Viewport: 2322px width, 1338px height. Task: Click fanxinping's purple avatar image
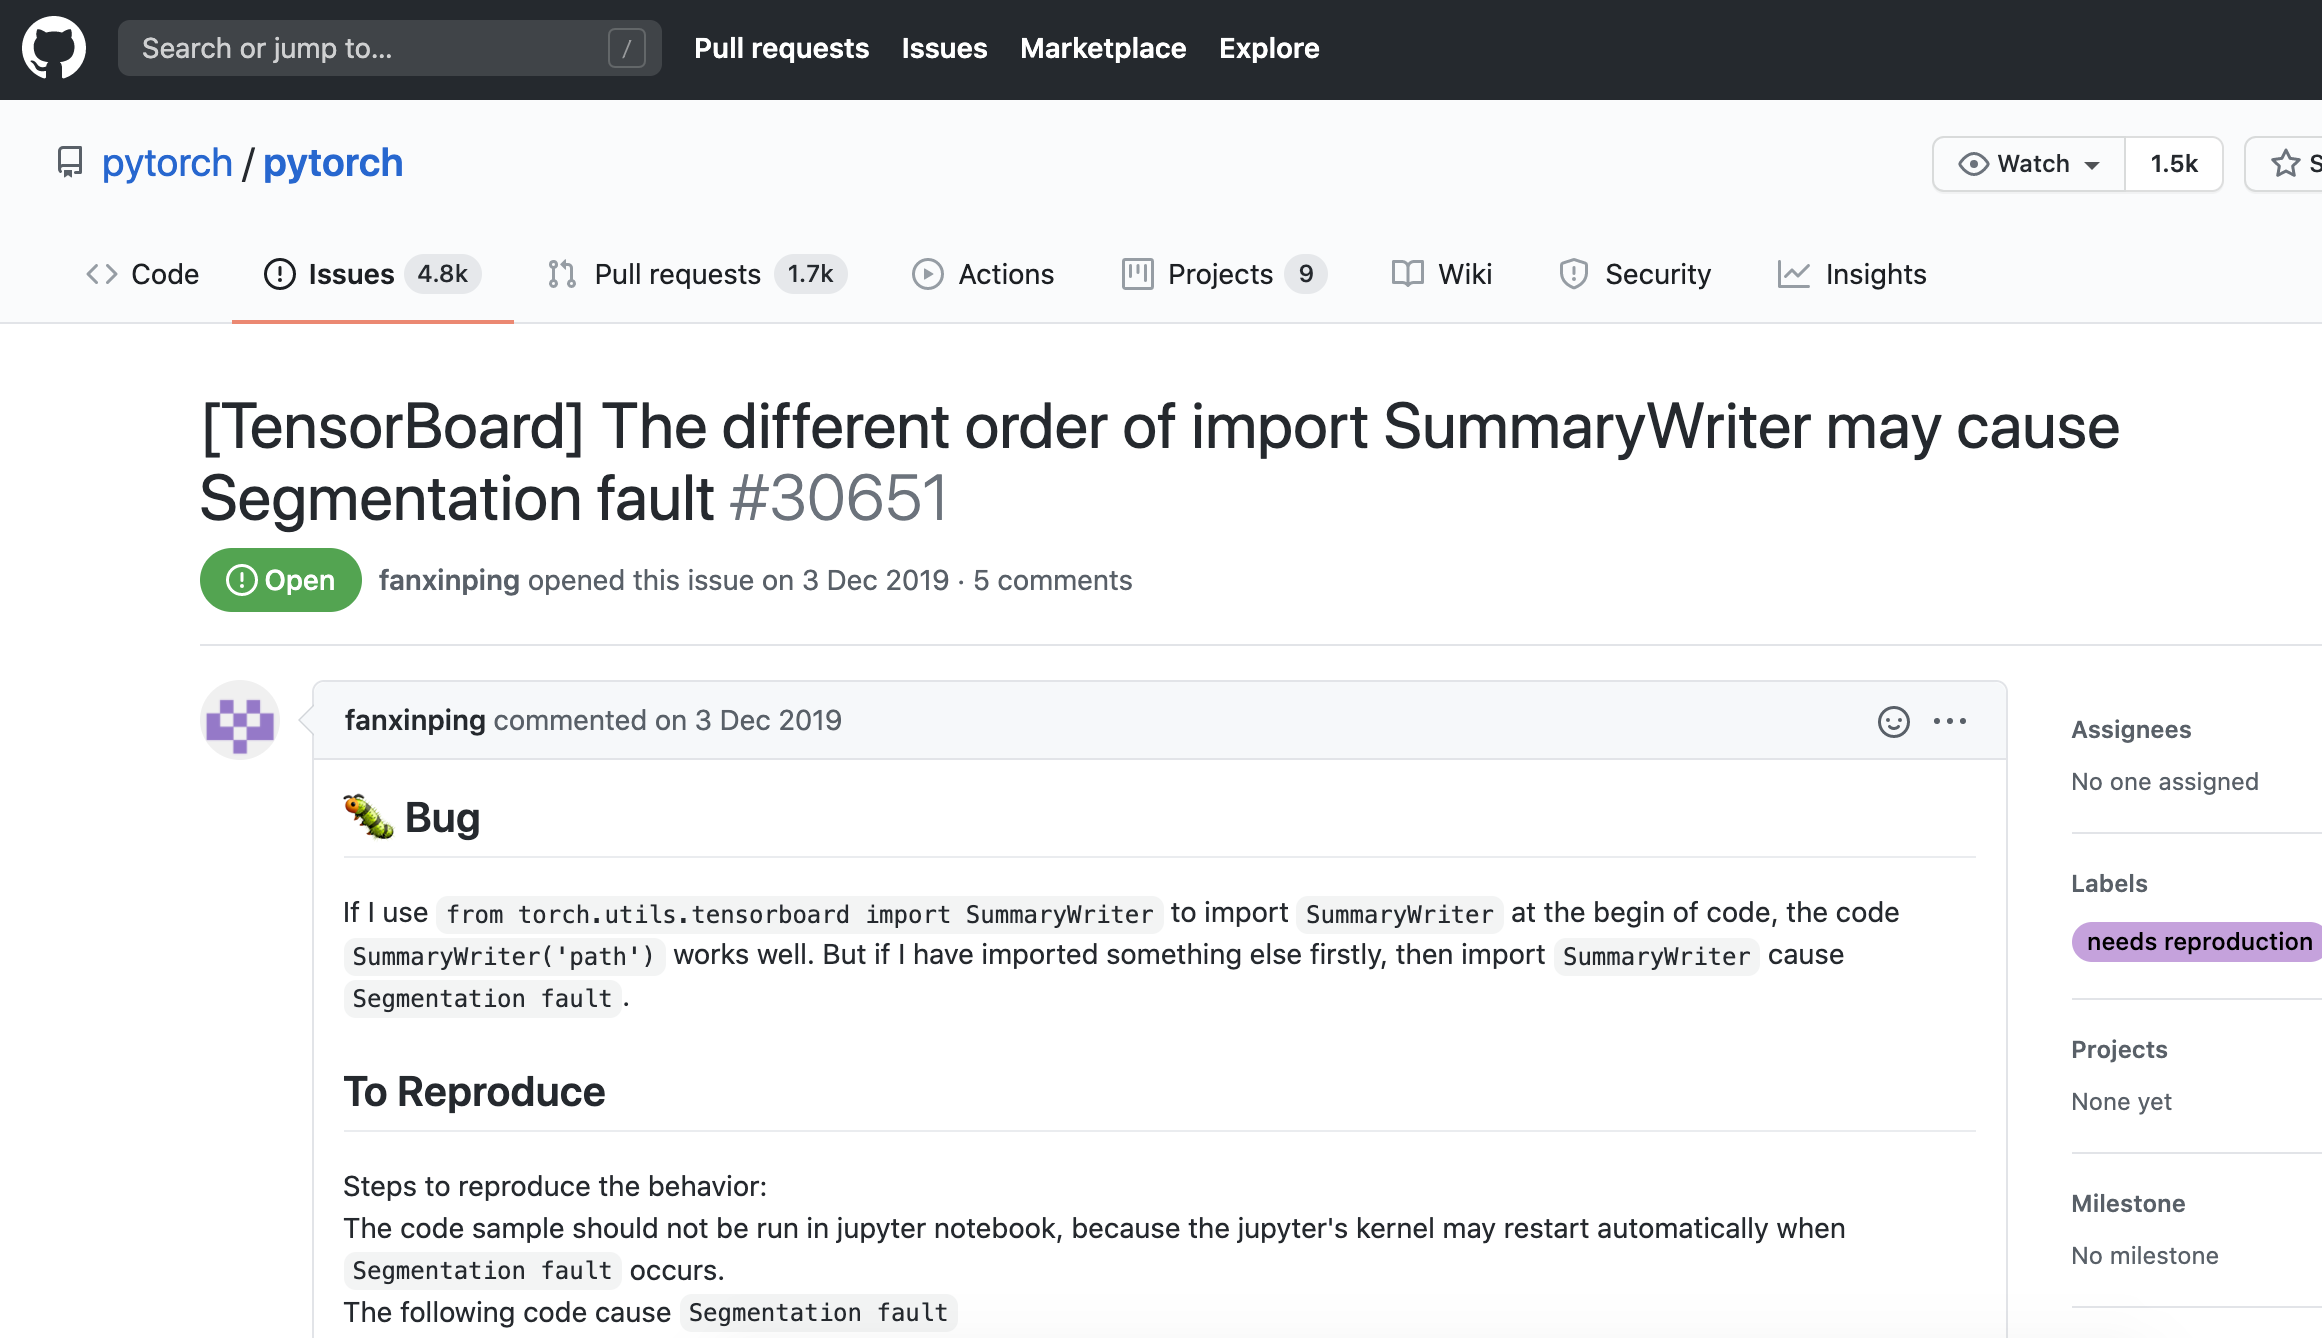240,721
